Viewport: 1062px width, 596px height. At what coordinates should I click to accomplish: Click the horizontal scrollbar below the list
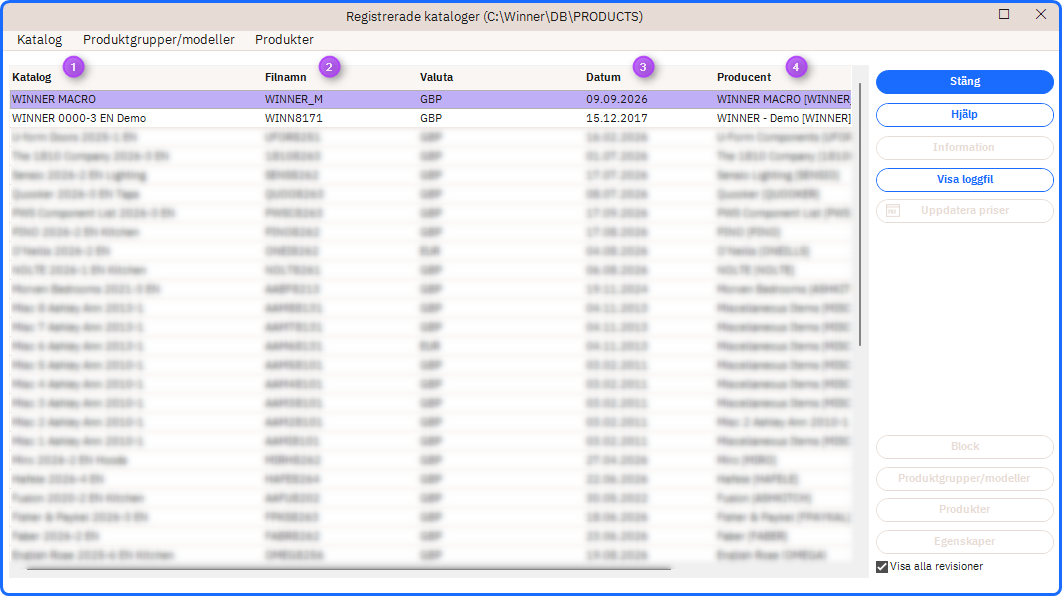tap(349, 569)
